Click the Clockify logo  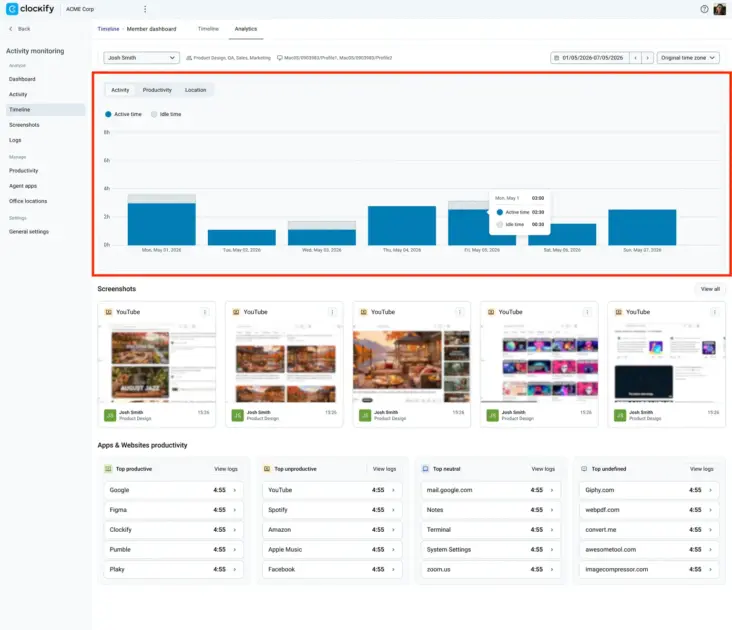30,9
